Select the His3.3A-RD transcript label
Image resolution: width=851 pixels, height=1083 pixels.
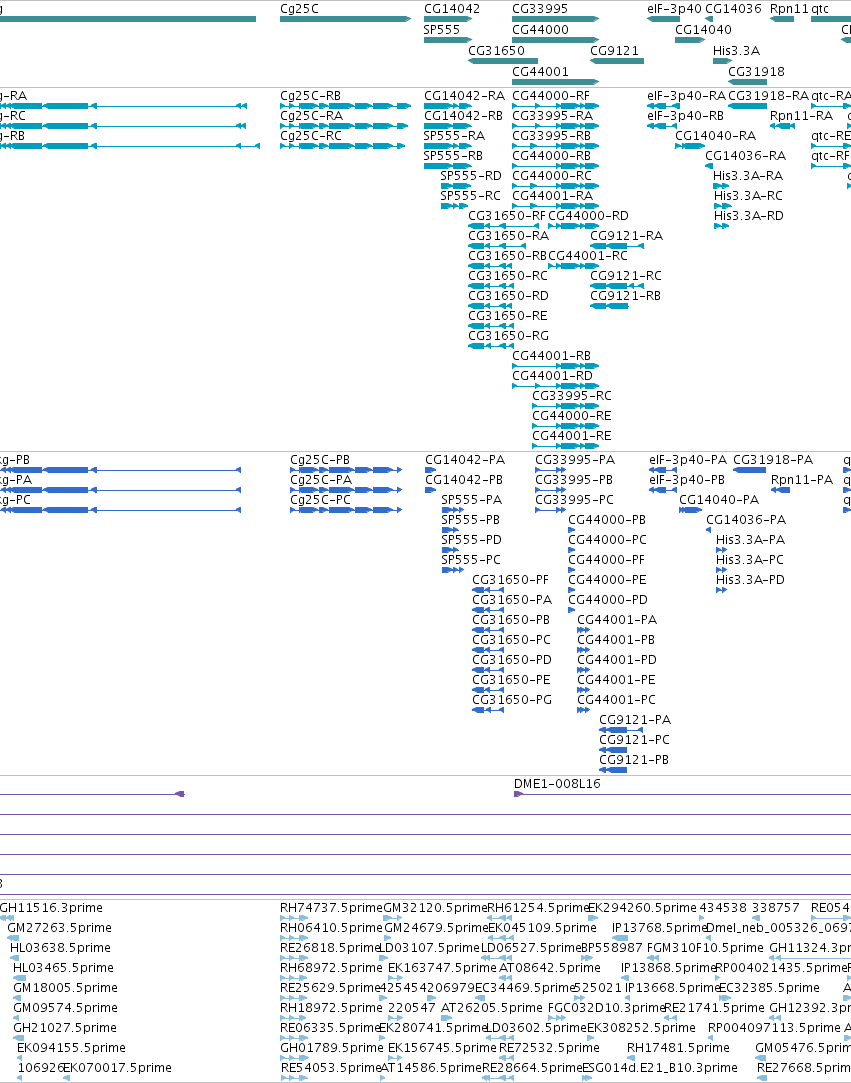748,215
